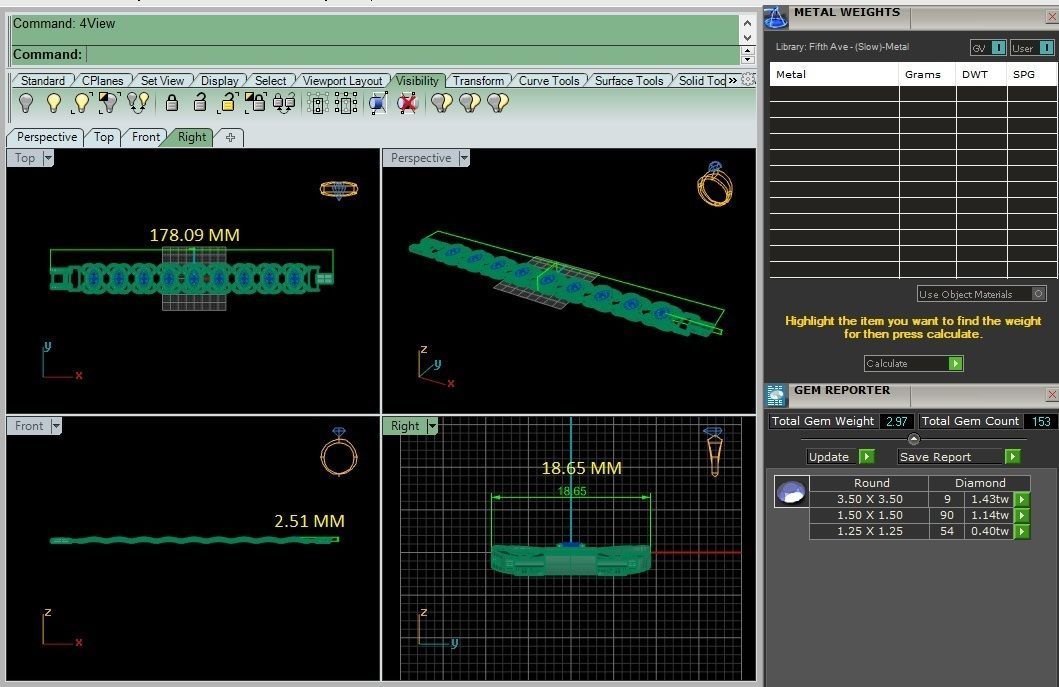Click the green arrow for 3.50 X 3.50 row

click(1022, 500)
